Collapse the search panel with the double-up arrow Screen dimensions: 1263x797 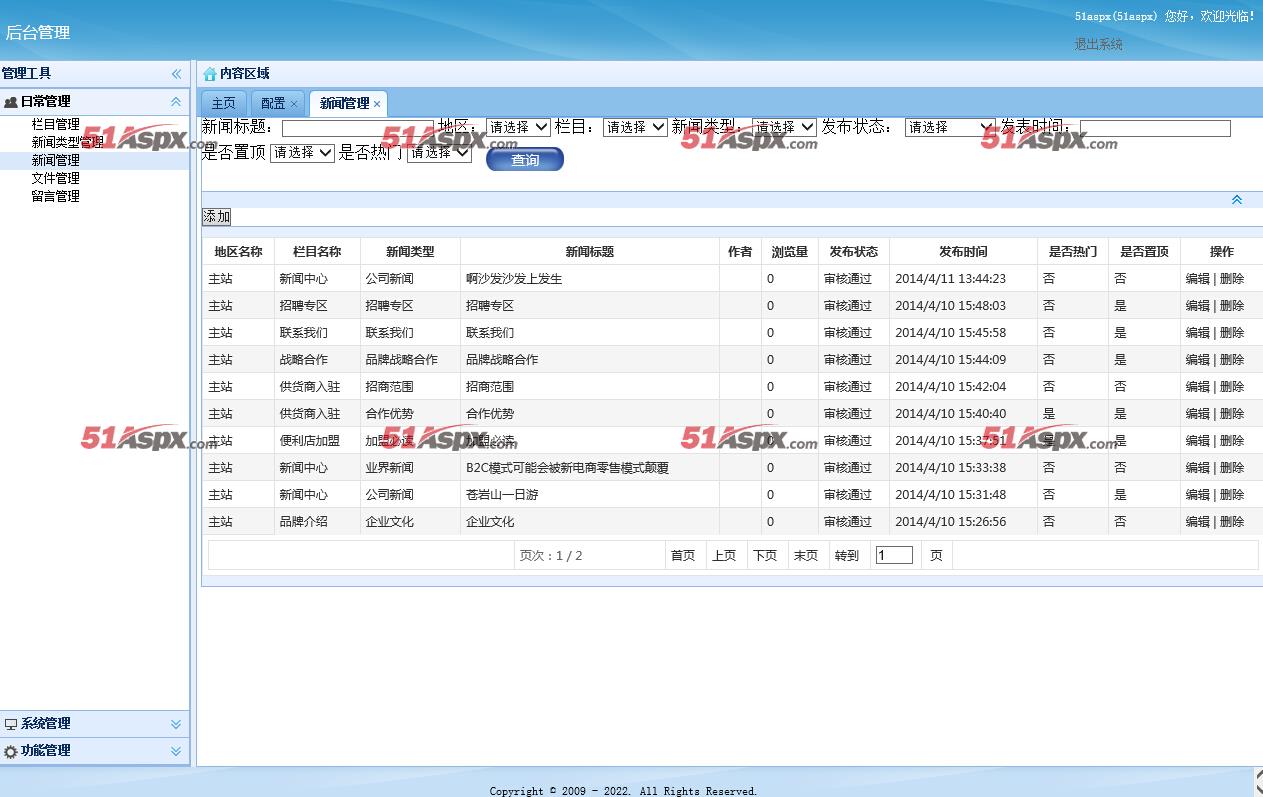[x=1236, y=200]
